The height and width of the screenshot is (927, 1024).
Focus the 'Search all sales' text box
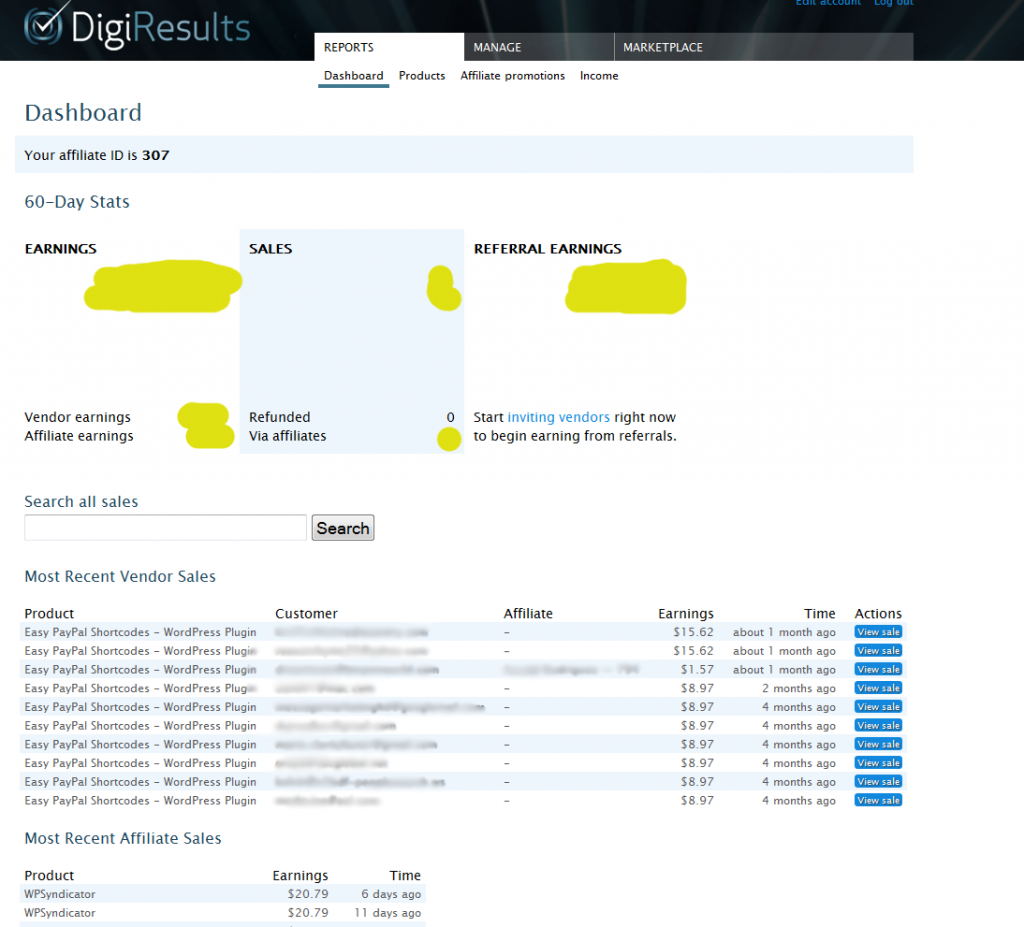point(165,528)
